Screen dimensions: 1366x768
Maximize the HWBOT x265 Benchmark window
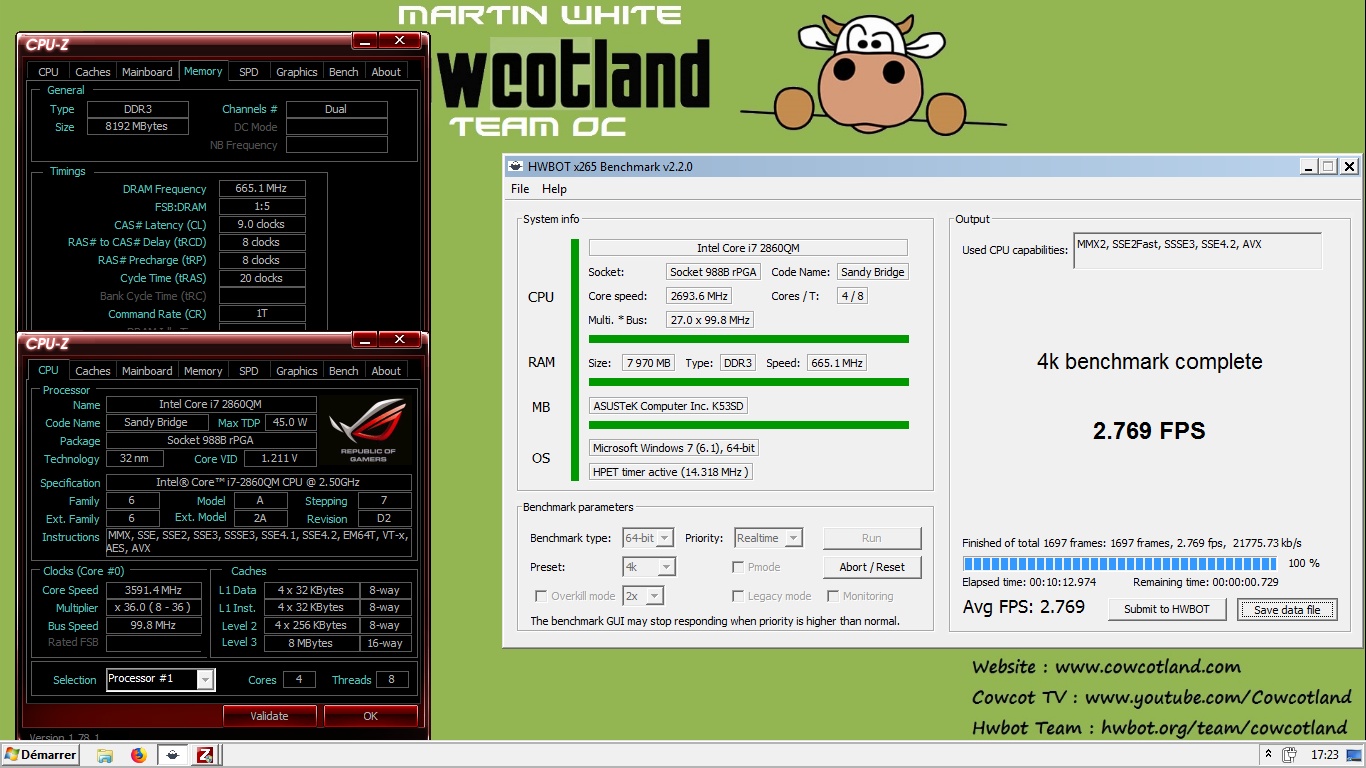click(1328, 167)
